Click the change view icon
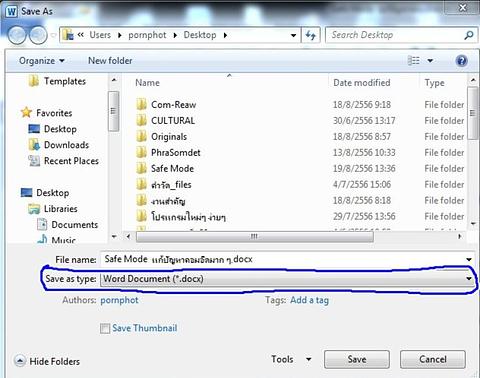The width and height of the screenshot is (480, 378). pos(414,61)
